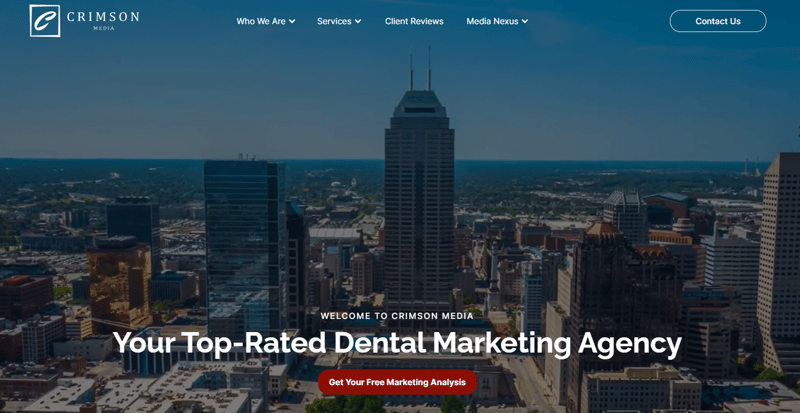Select the 'Welcome to Crimson Media' text

(397, 316)
